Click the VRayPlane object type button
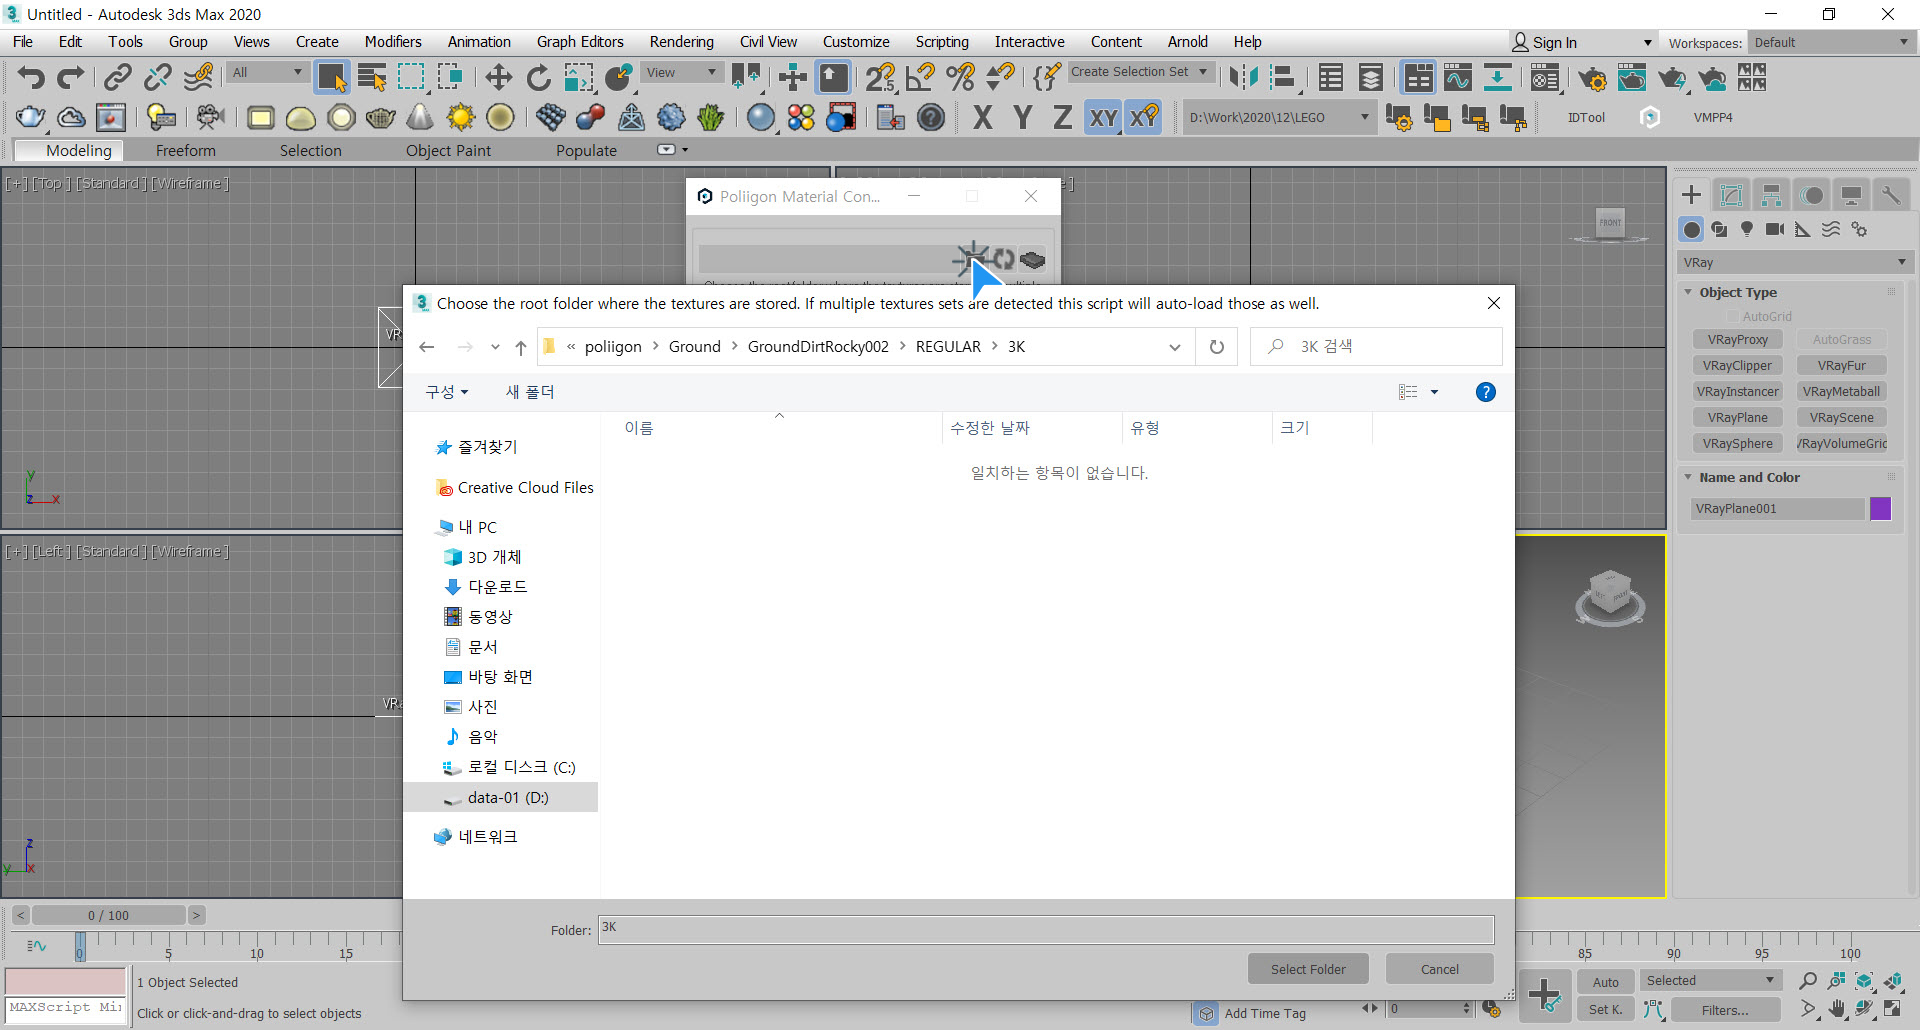Viewport: 1920px width, 1030px height. click(1738, 418)
